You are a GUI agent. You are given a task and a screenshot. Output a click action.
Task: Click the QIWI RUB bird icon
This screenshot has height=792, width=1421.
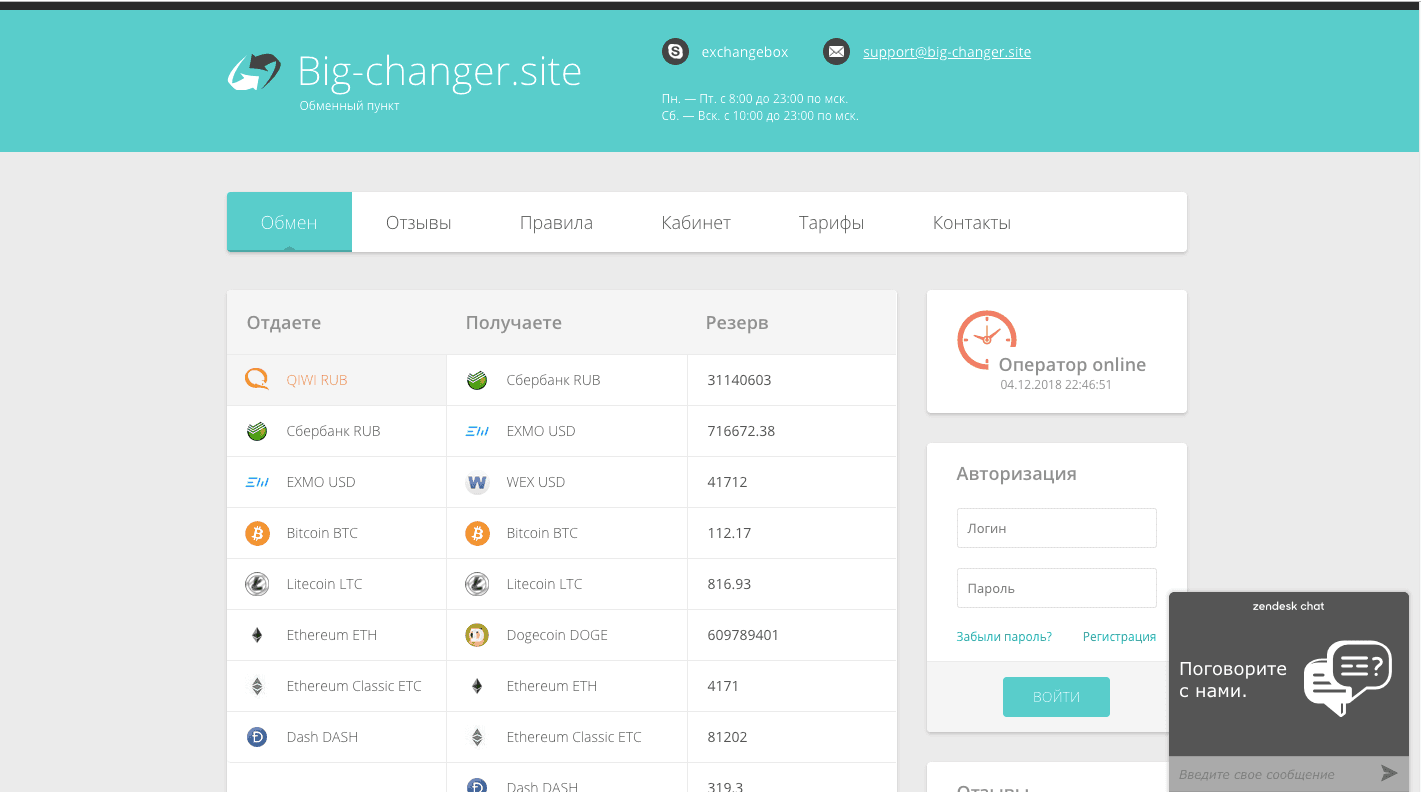pos(257,379)
